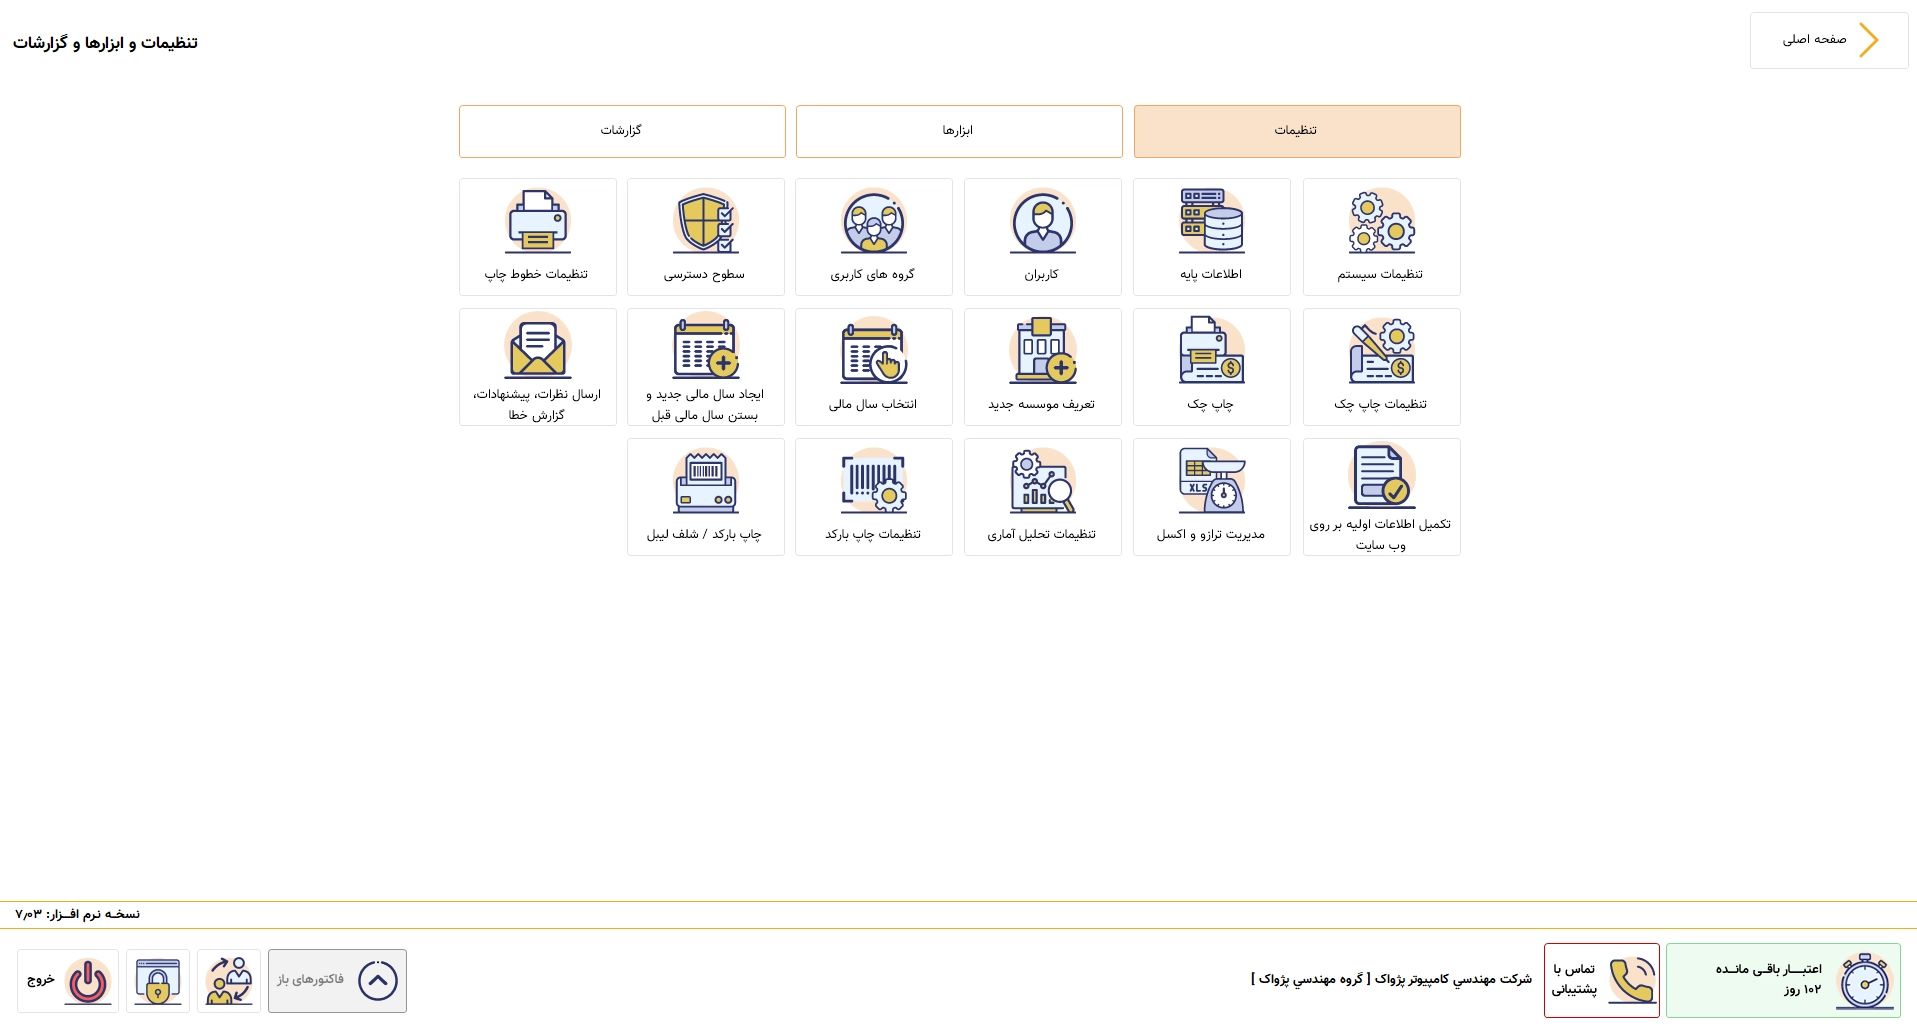Image resolution: width=1917 pixels, height=1031 pixels.
Task: Open system settings (تنظیمات سیستم) gears icon
Action: click(x=1381, y=221)
